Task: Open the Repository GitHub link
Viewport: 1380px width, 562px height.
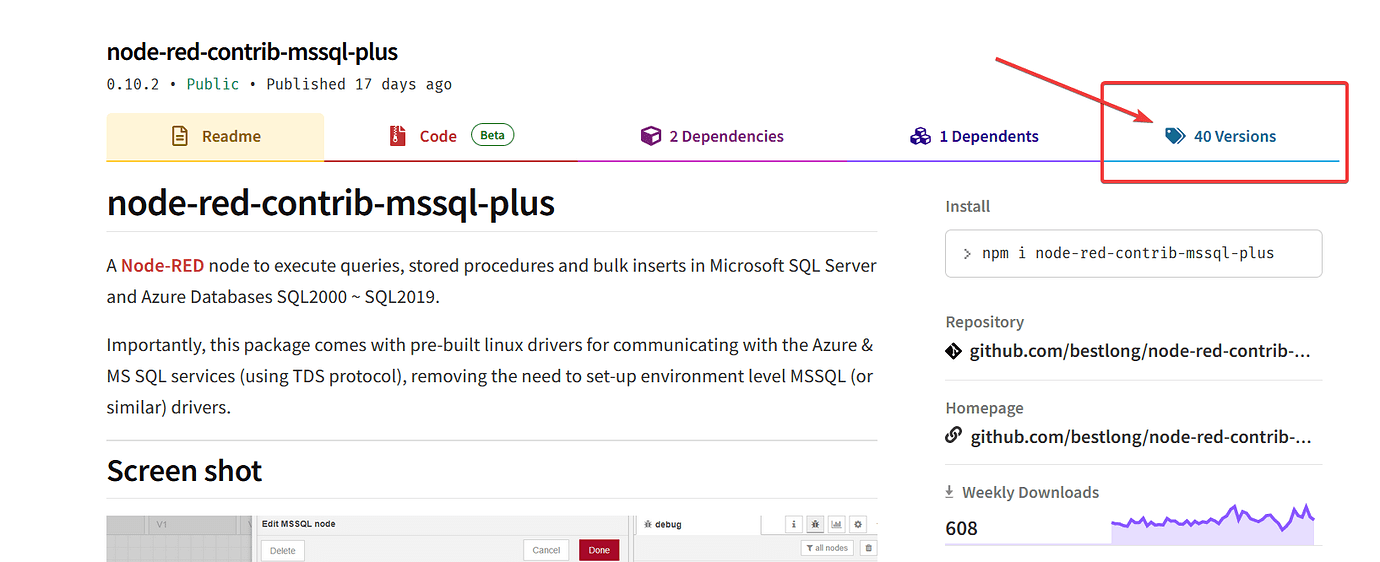Action: point(1140,351)
